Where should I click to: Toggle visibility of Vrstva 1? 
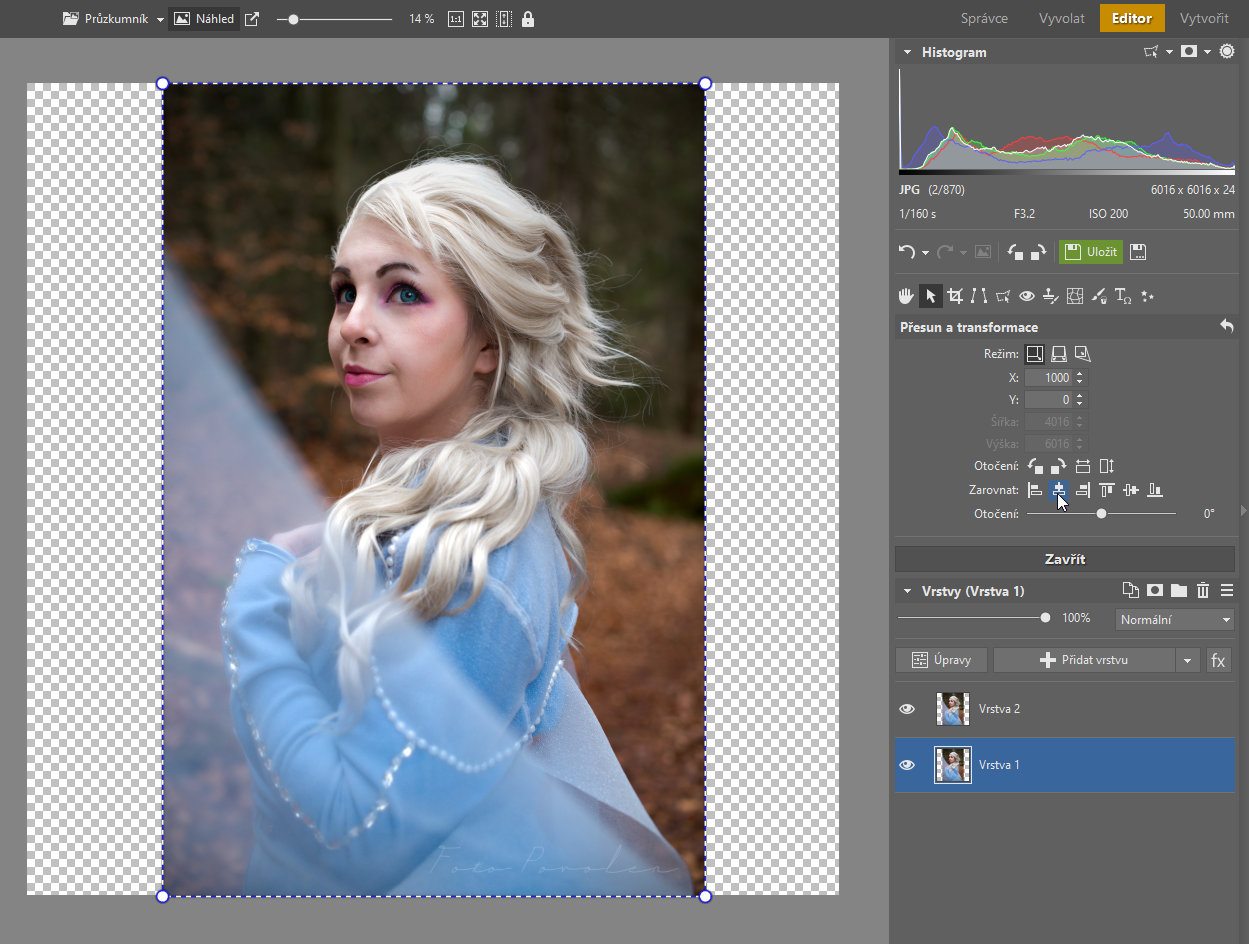[907, 765]
